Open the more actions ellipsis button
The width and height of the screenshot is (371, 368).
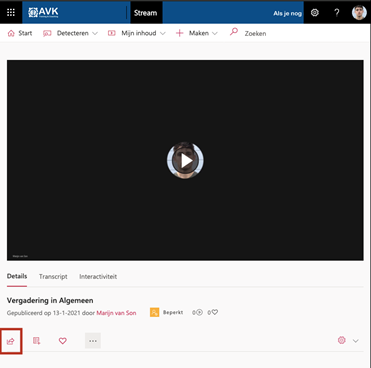(x=93, y=341)
